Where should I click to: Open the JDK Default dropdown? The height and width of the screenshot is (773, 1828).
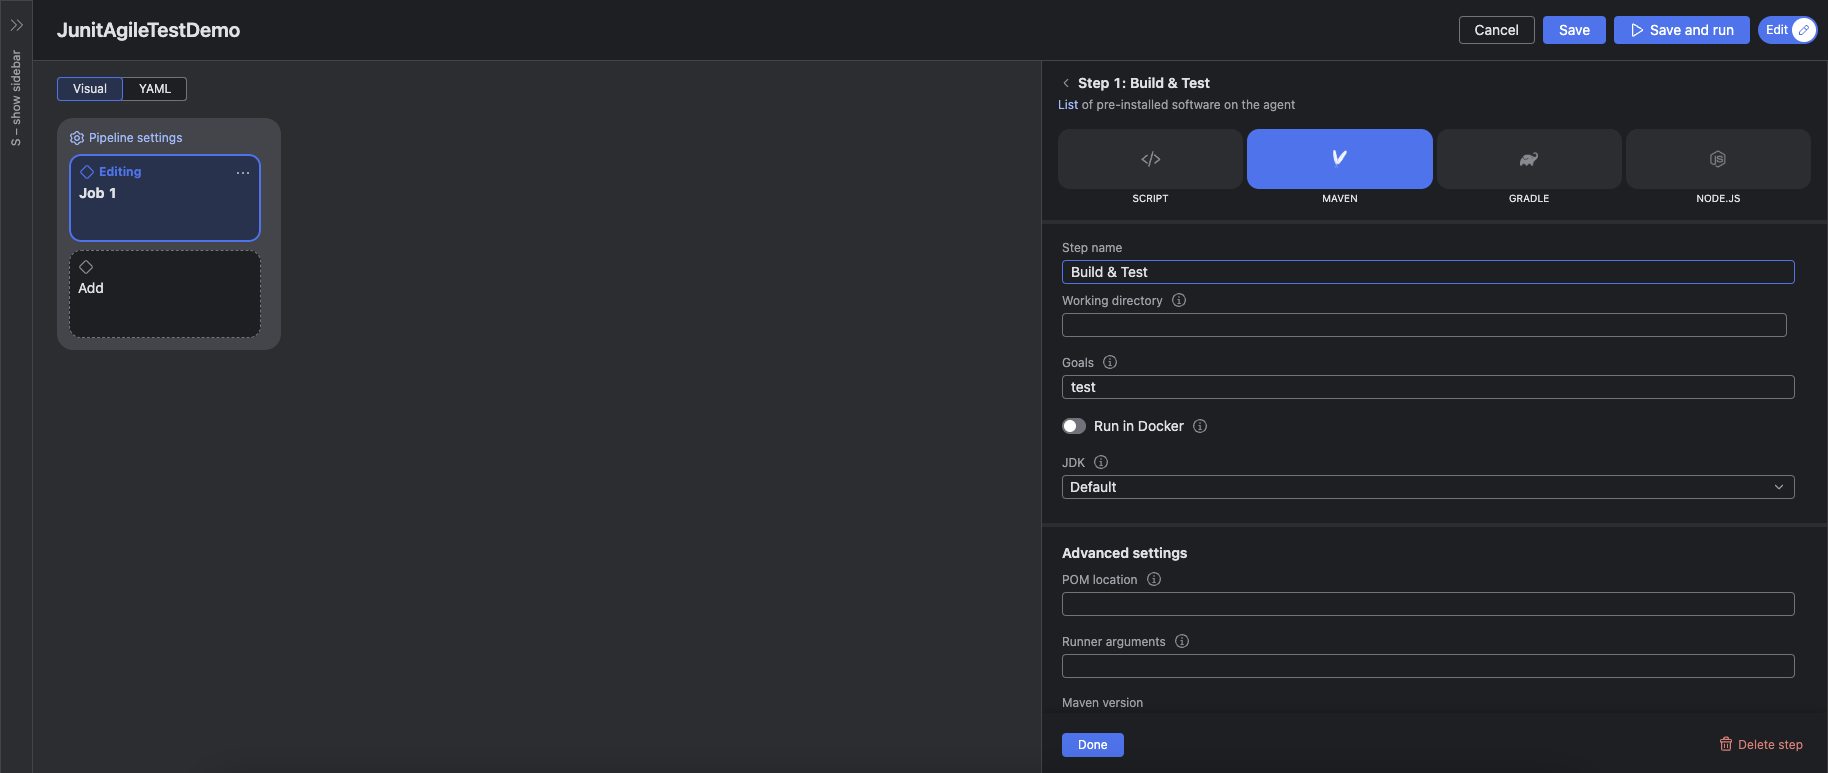click(1427, 487)
